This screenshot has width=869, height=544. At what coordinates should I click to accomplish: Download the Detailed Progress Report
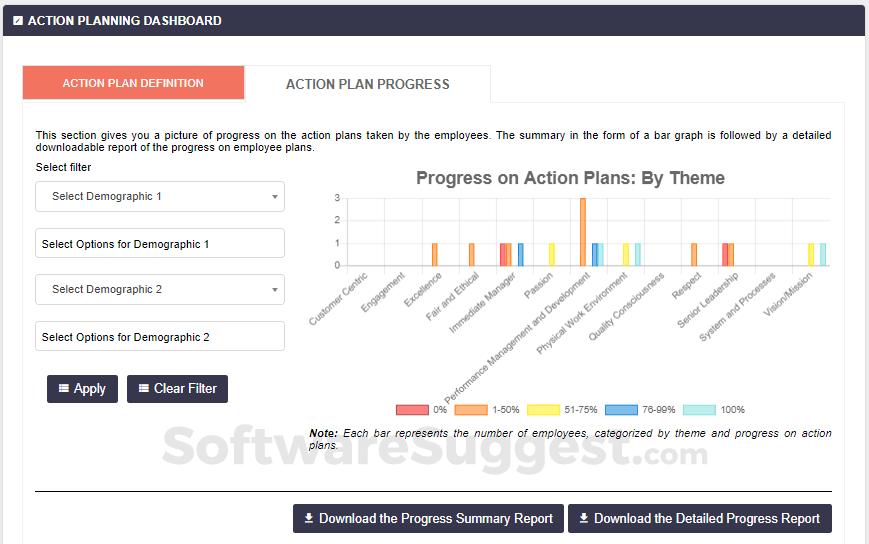pyautogui.click(x=700, y=518)
